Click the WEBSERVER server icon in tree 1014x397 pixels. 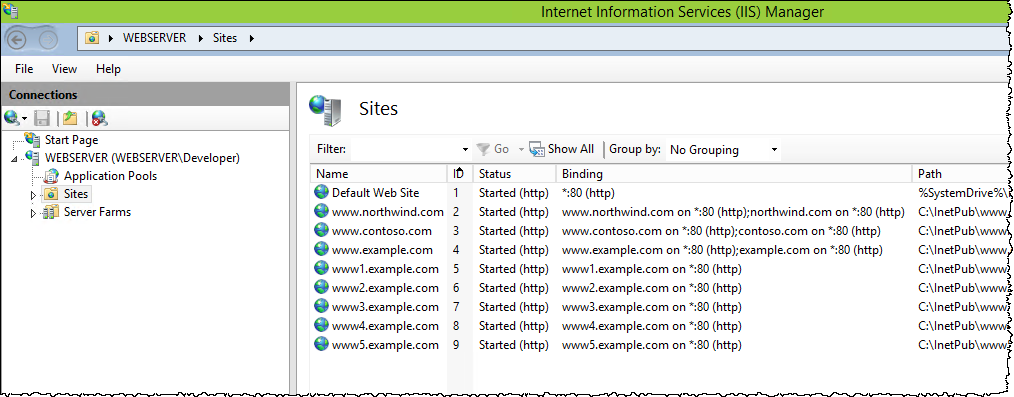[x=33, y=157]
